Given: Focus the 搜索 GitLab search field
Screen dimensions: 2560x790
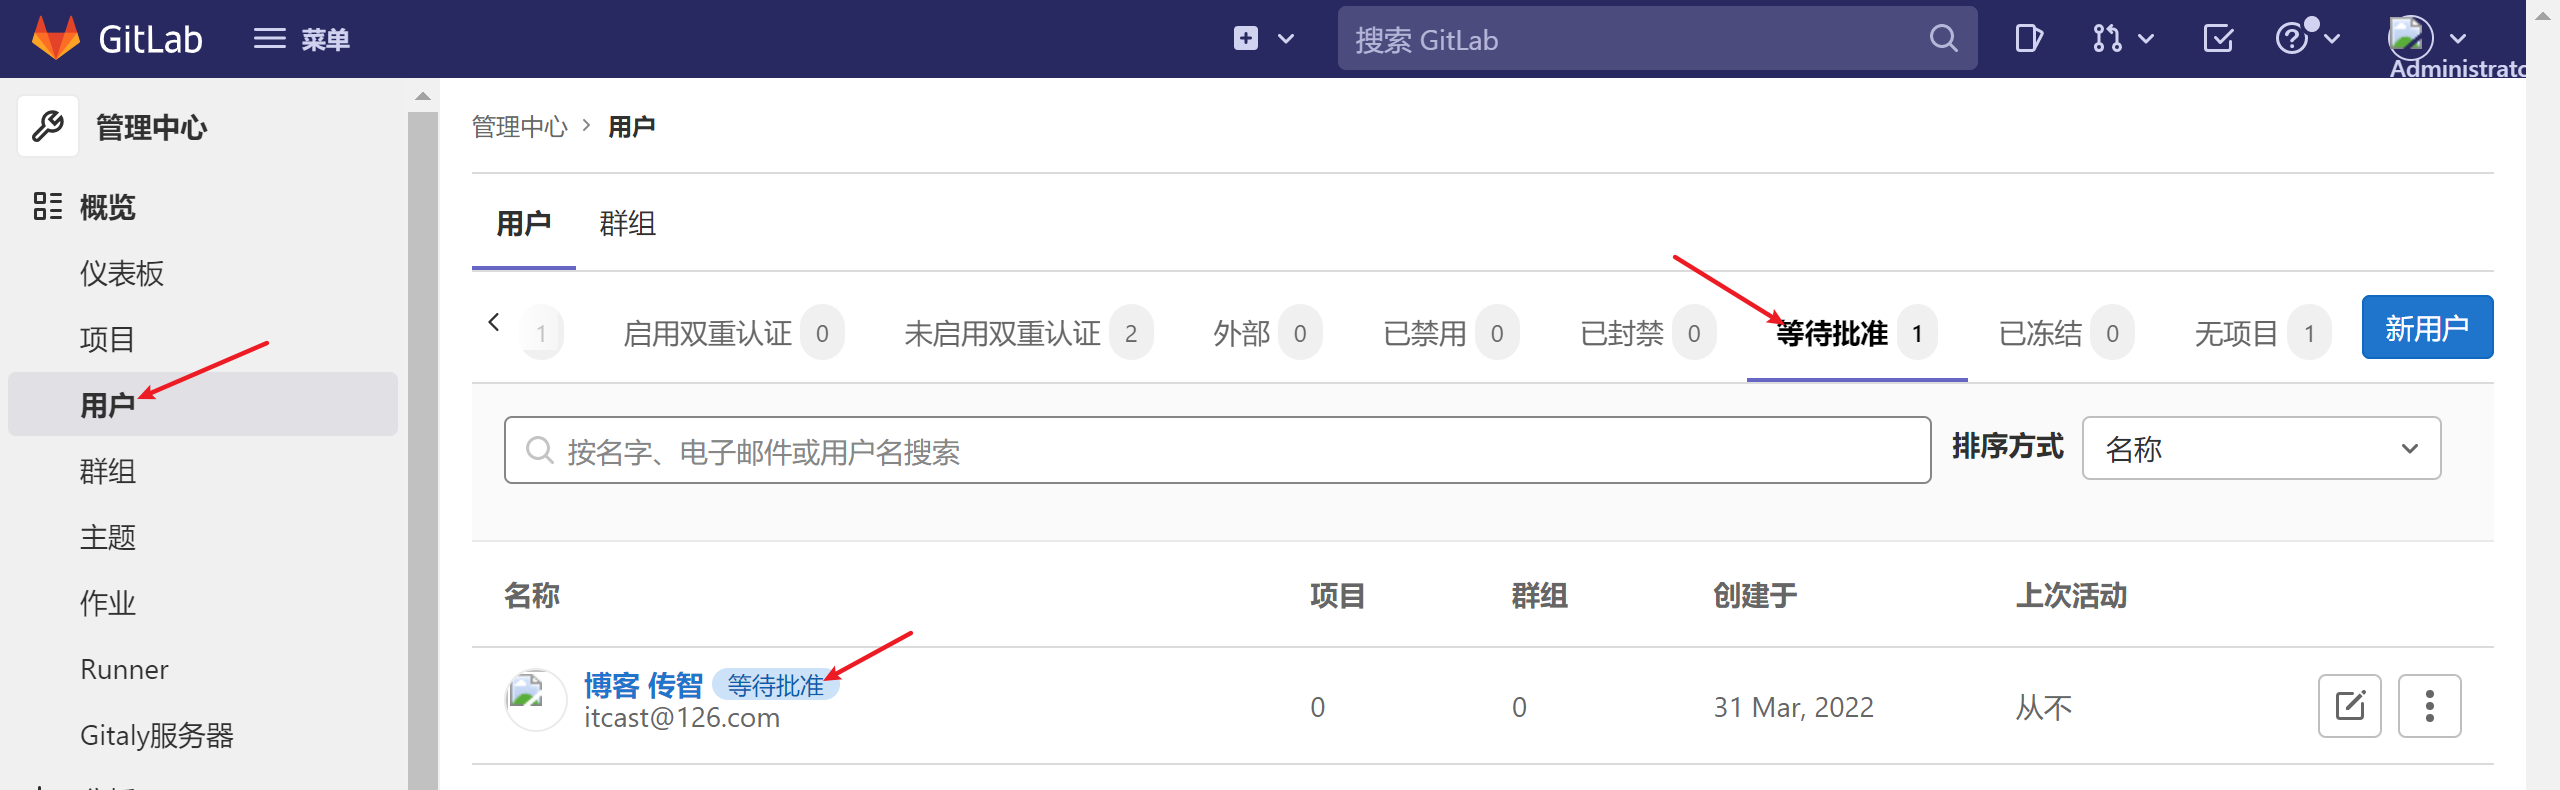Looking at the screenshot, I should pos(1657,39).
